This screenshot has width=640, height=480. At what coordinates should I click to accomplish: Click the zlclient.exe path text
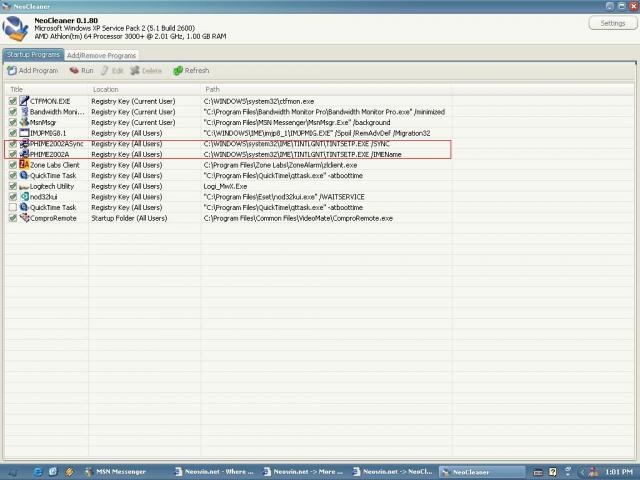pyautogui.click(x=280, y=165)
